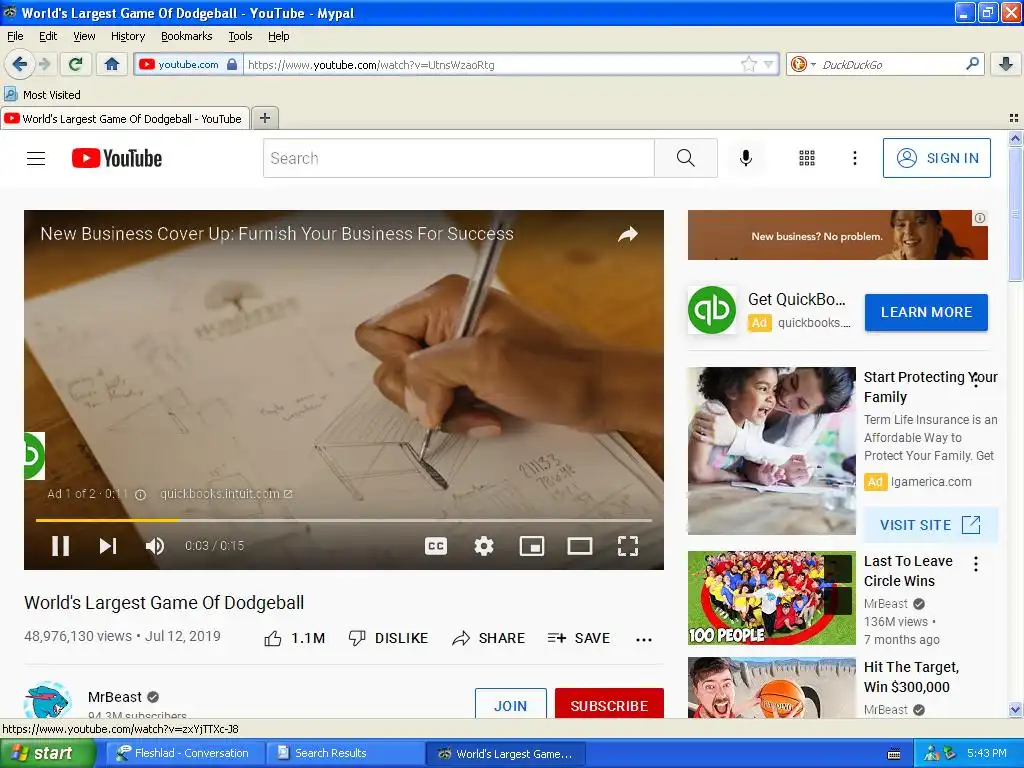Open options for 'Last To Leave Circle Wins'
The height and width of the screenshot is (768, 1024).
click(x=976, y=564)
